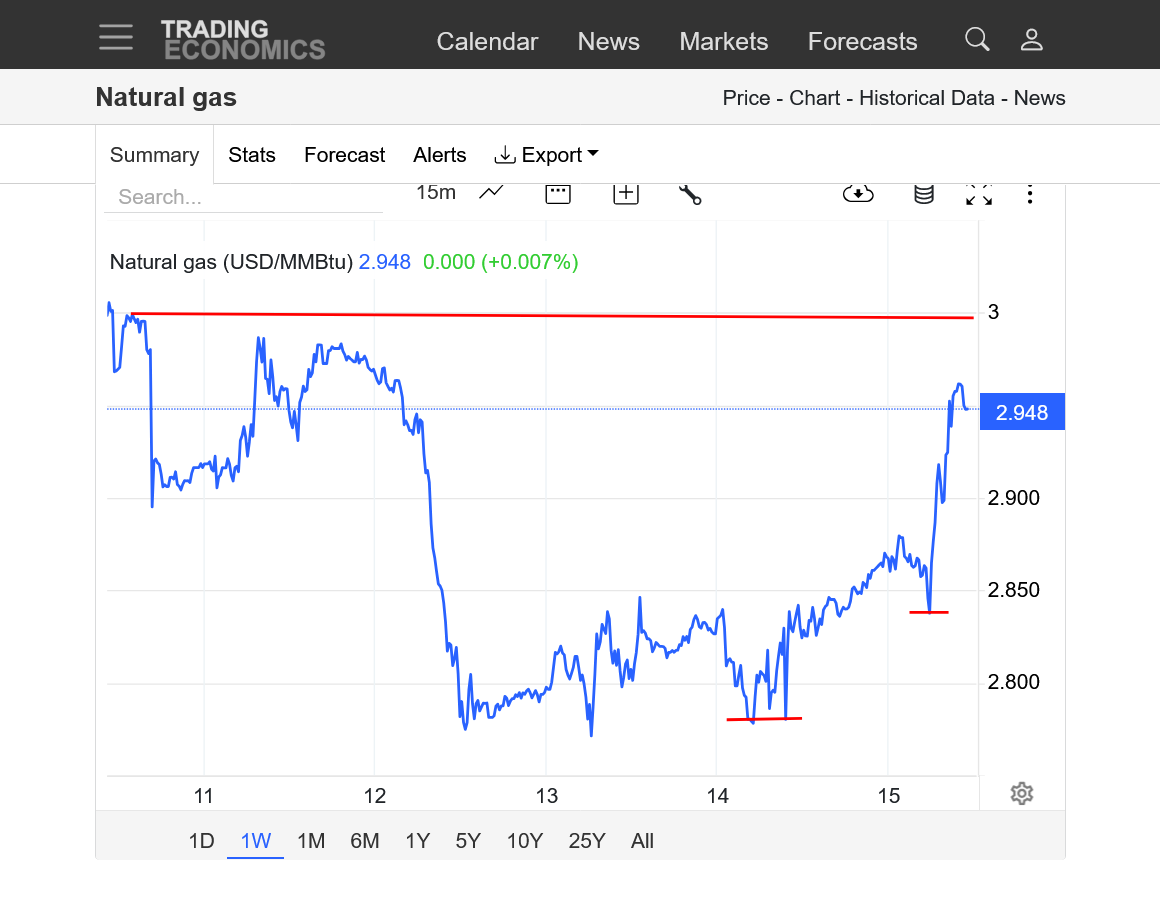Toggle fullscreen chart view
This screenshot has height=901, width=1160.
978,195
